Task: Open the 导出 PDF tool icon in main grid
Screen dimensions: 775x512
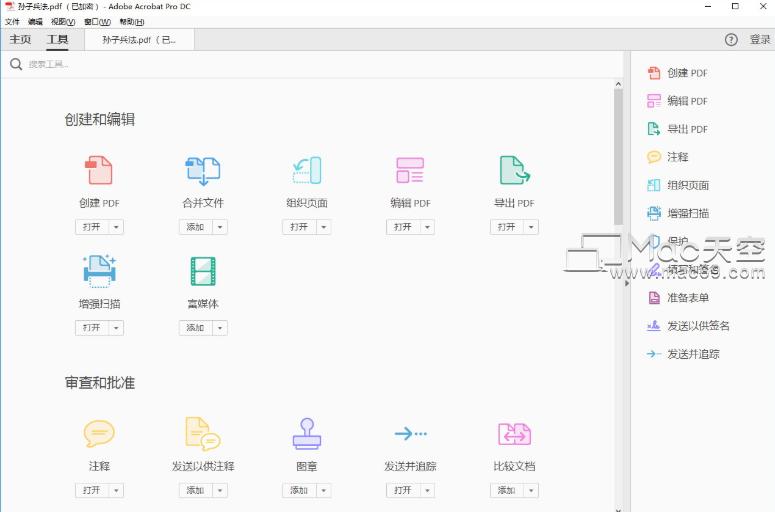Action: (515, 170)
